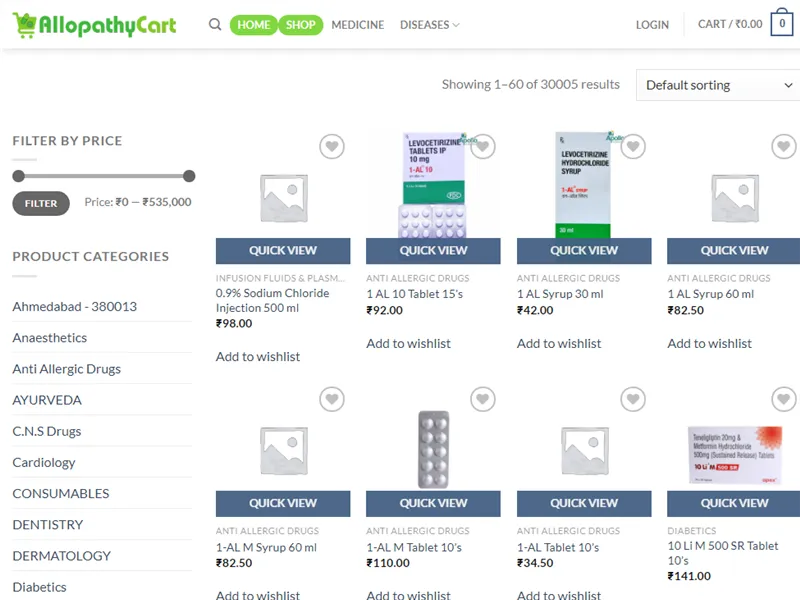This screenshot has height=600, width=800.
Task: Open 1-AL Tablet 10's title
Action: coord(558,547)
